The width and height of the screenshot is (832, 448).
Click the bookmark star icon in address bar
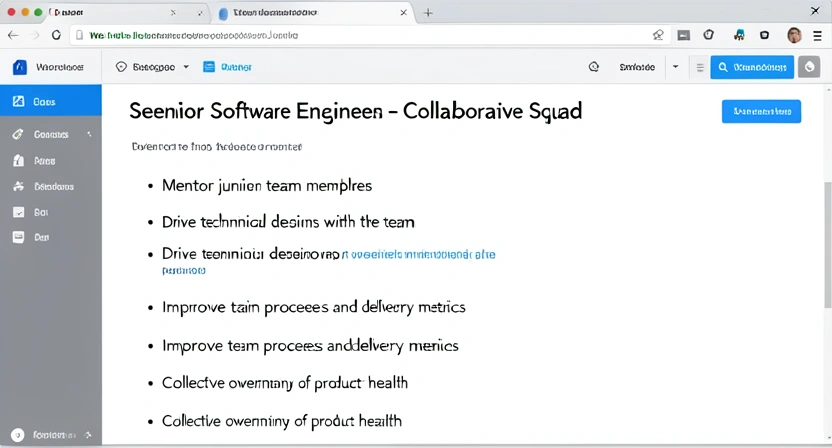(x=658, y=35)
